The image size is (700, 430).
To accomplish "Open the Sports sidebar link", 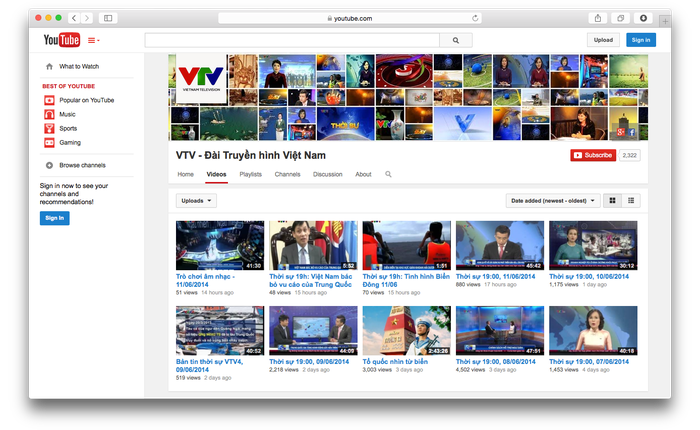I will 68,129.
